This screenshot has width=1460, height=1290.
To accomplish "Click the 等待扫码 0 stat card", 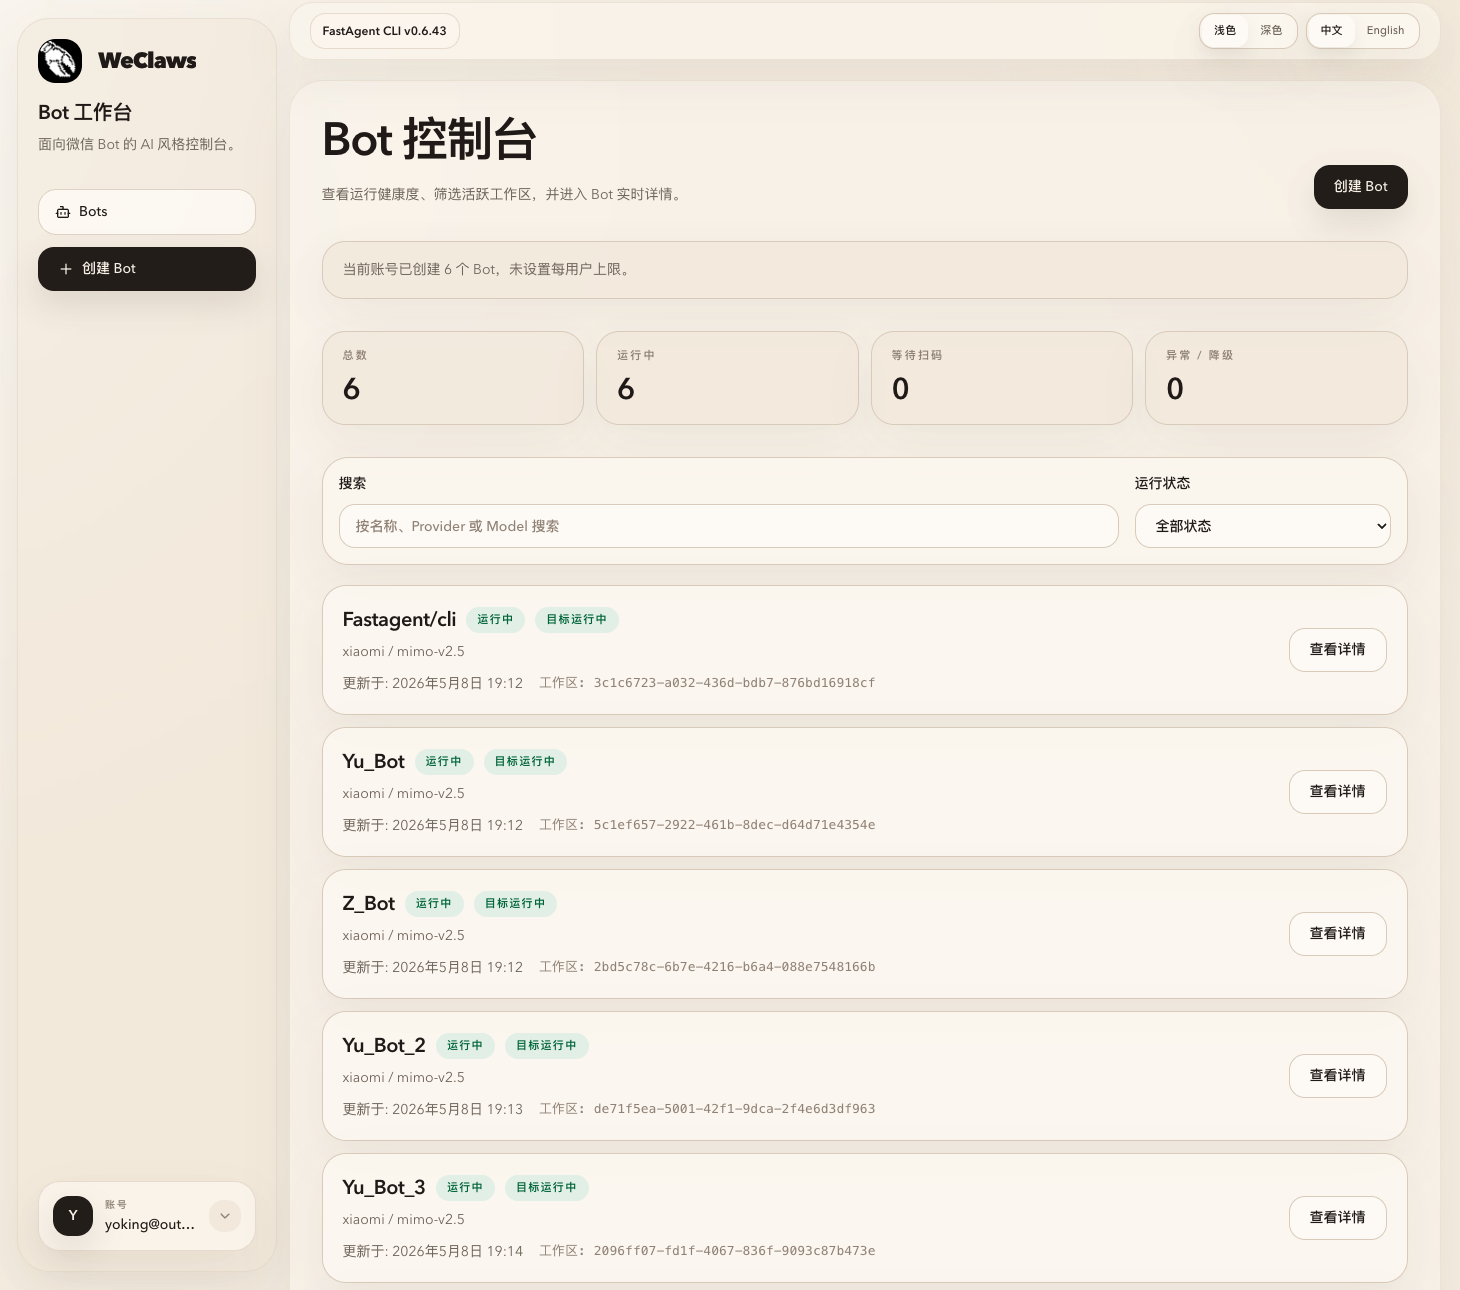I will click(x=1002, y=378).
